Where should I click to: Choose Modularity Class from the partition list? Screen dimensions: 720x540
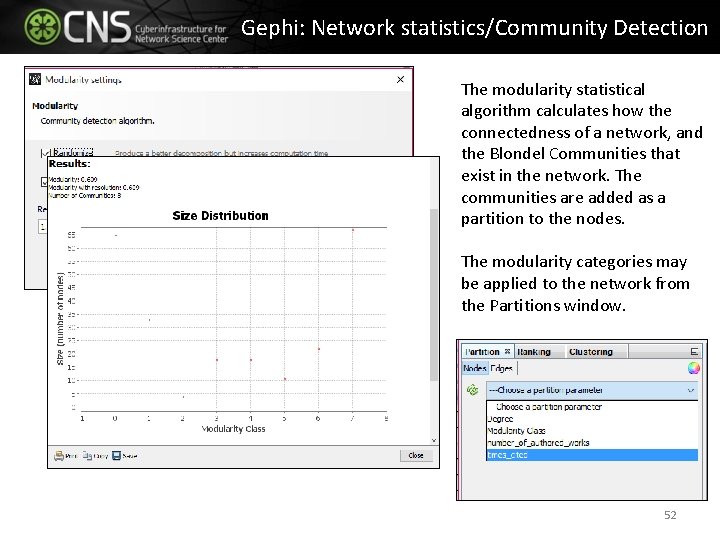[x=592, y=431]
